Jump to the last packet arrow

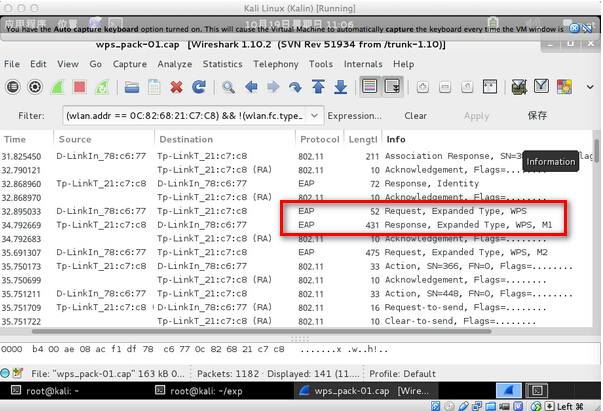(340, 87)
